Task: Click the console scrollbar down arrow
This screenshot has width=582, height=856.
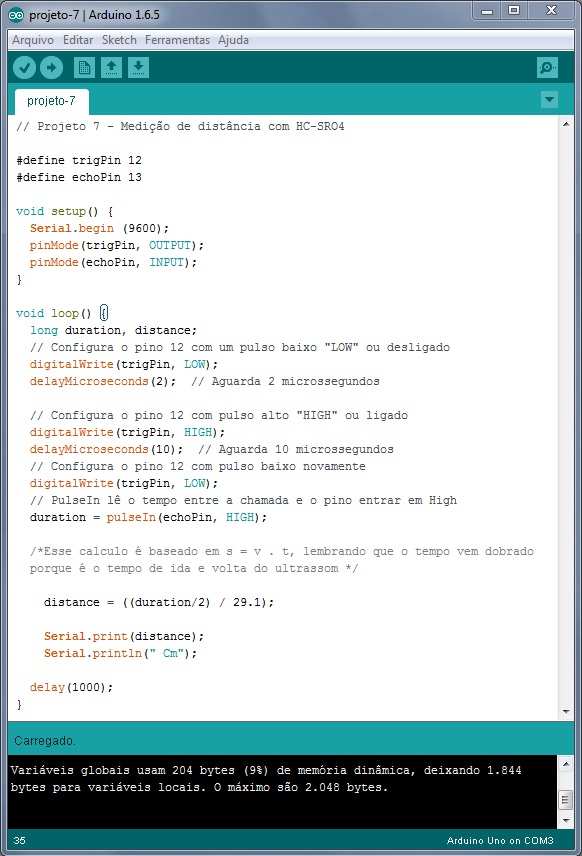Action: tap(566, 821)
